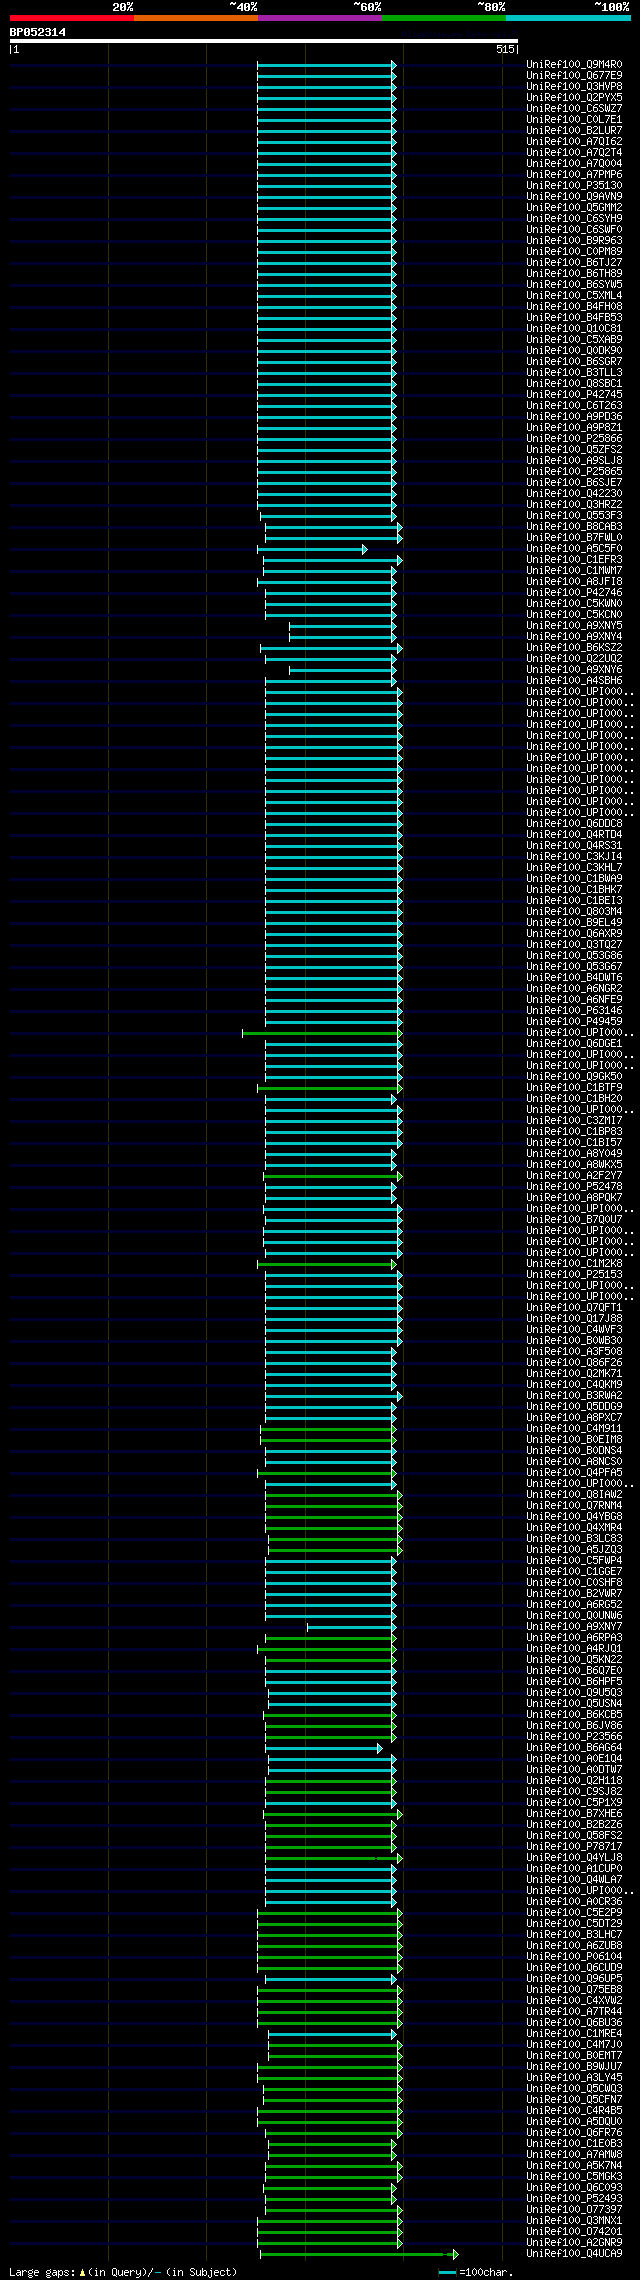
Task: Select label UniRef100_Q8IAW2
Action: 574,1495
